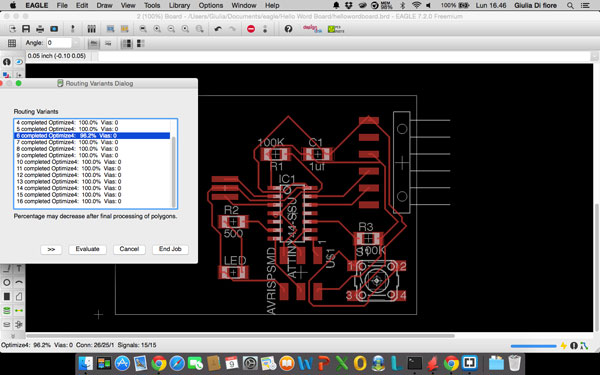Open the Options menu
600x375 pixels.
coord(210,5)
